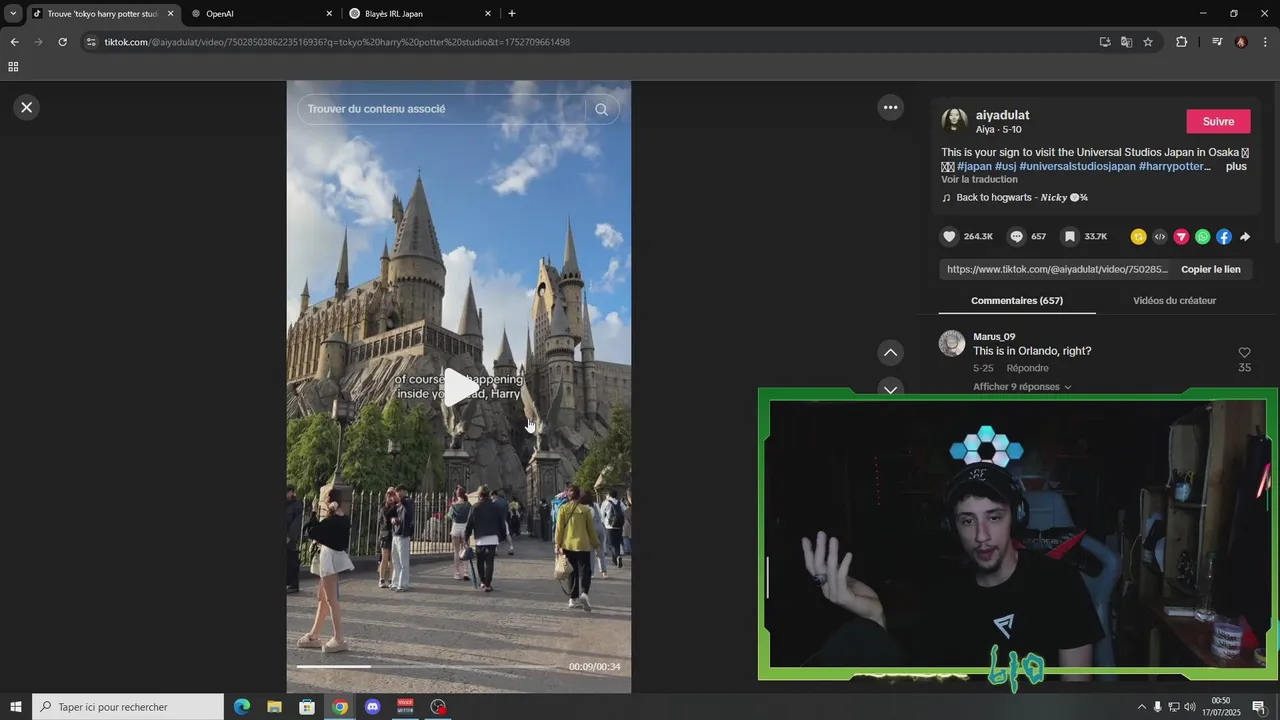Click the search magnifier icon on video

(601, 110)
